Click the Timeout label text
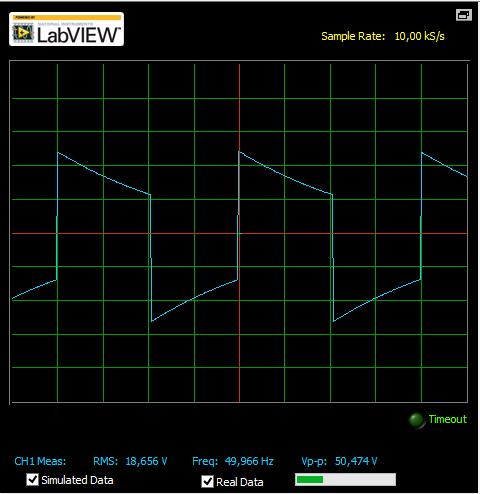This screenshot has height=494, width=480. tap(448, 419)
